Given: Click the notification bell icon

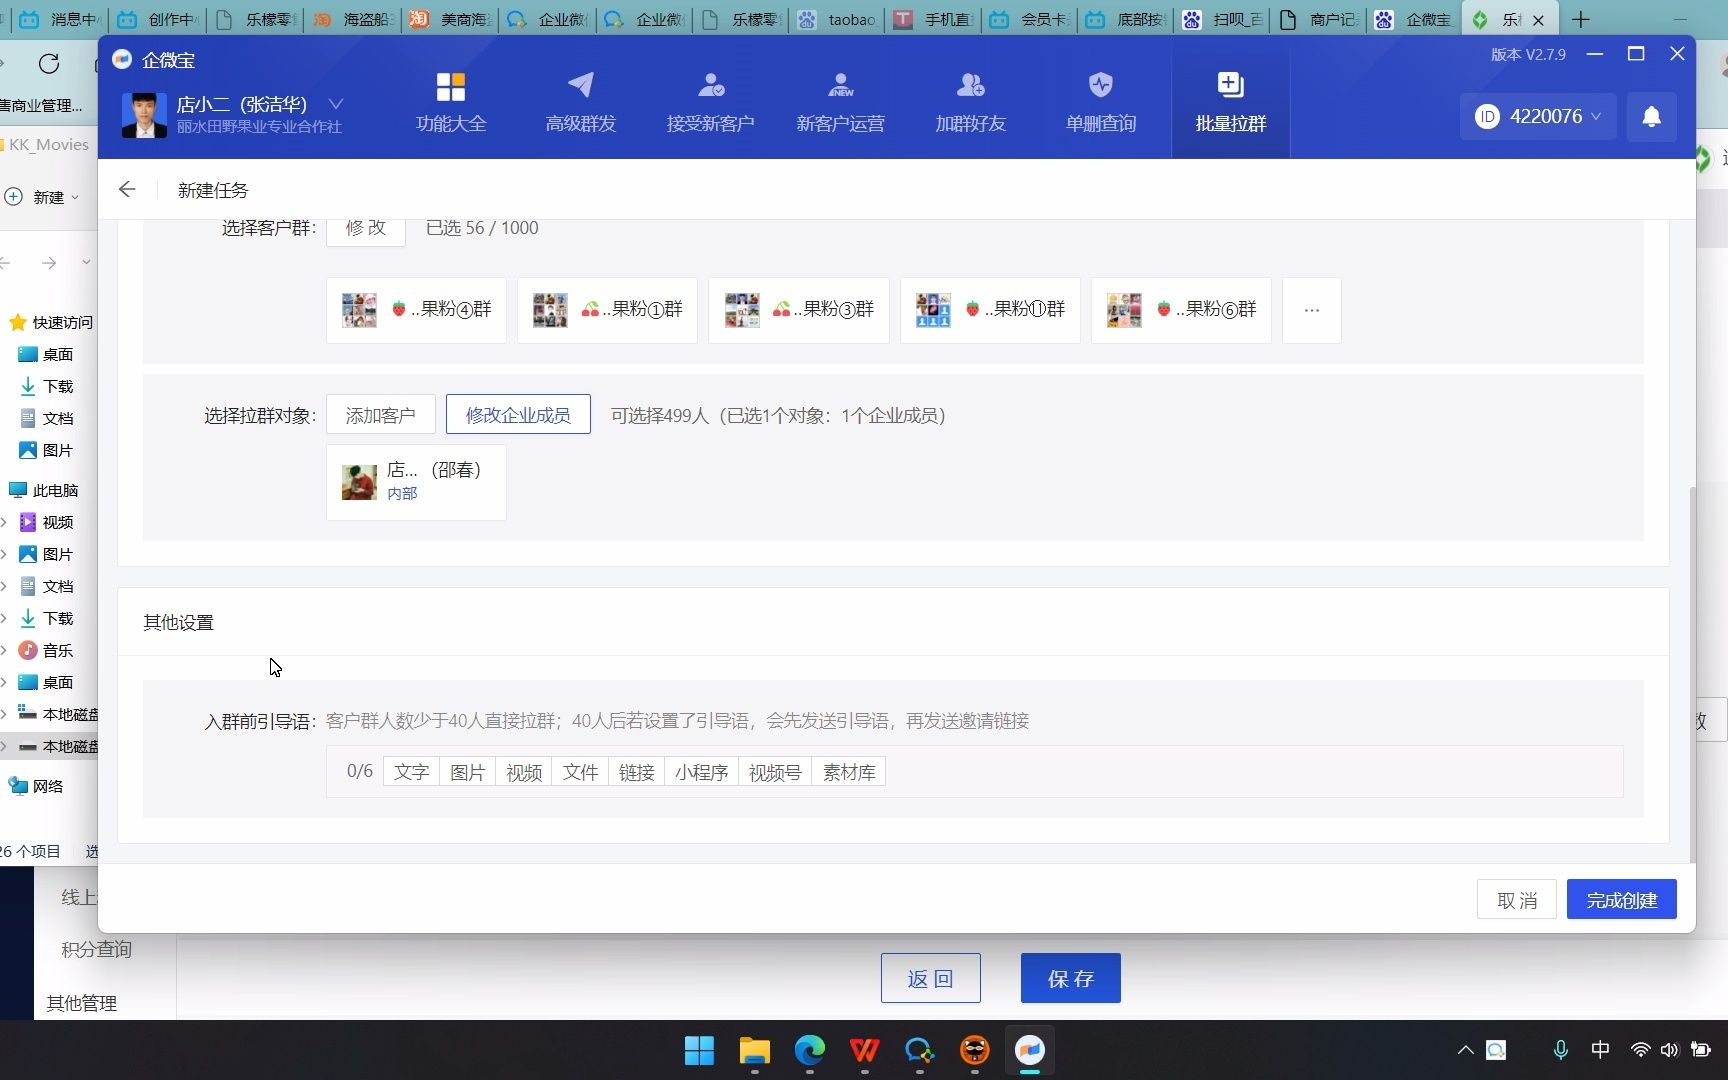Looking at the screenshot, I should tap(1651, 117).
